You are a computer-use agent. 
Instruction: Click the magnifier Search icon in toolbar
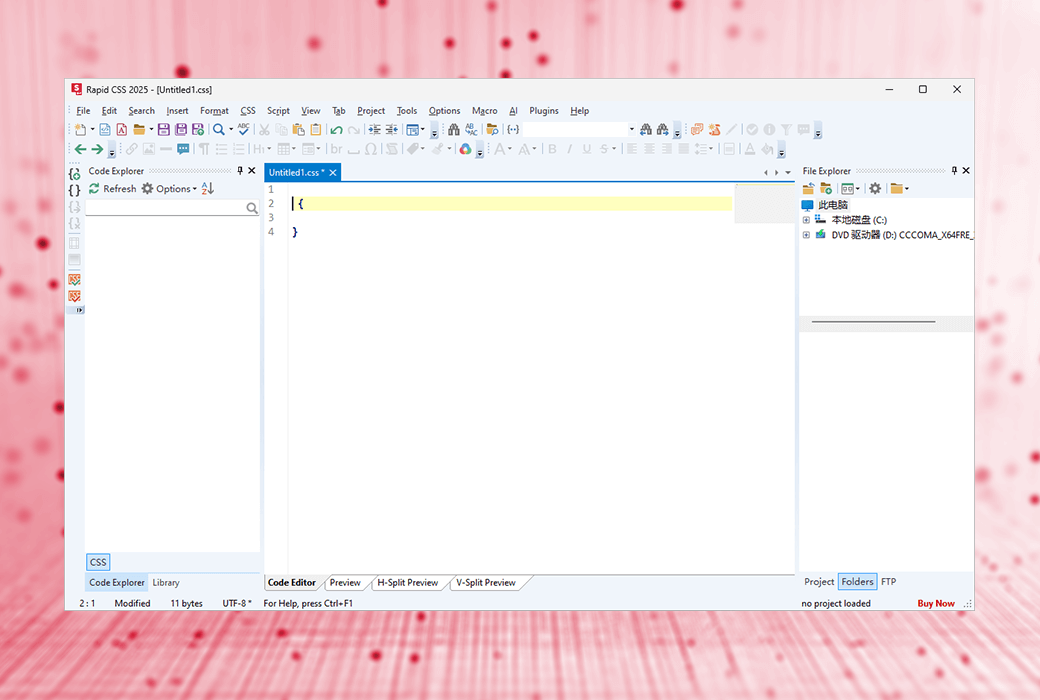point(218,129)
